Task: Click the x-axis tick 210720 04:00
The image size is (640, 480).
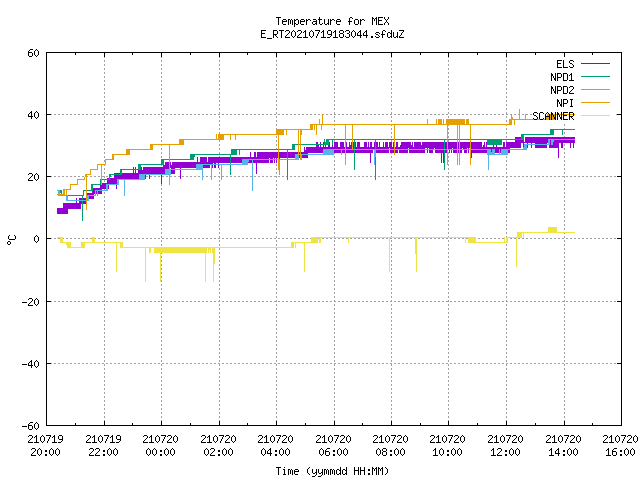Action: 276,446
